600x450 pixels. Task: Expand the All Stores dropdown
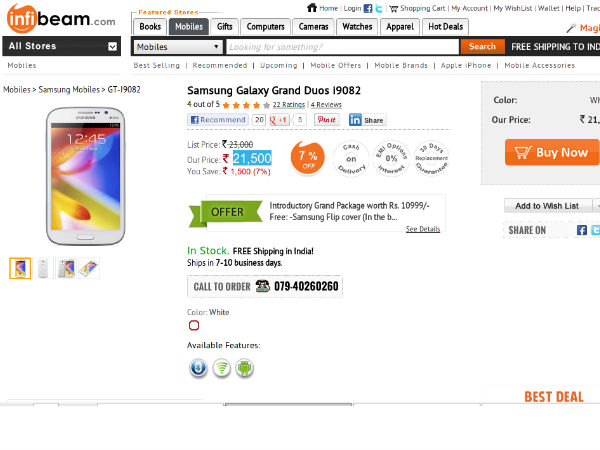coord(112,46)
